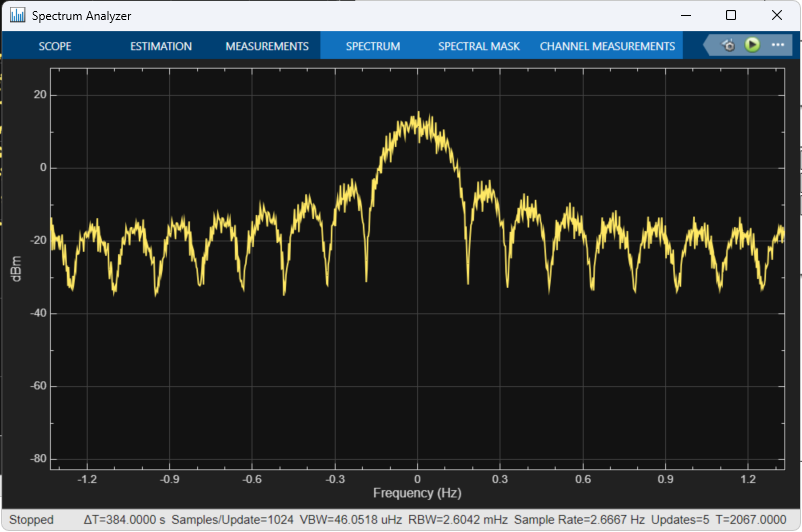Open the ESTIMATION tab
Image resolution: width=802 pixels, height=532 pixels.
[x=161, y=46]
